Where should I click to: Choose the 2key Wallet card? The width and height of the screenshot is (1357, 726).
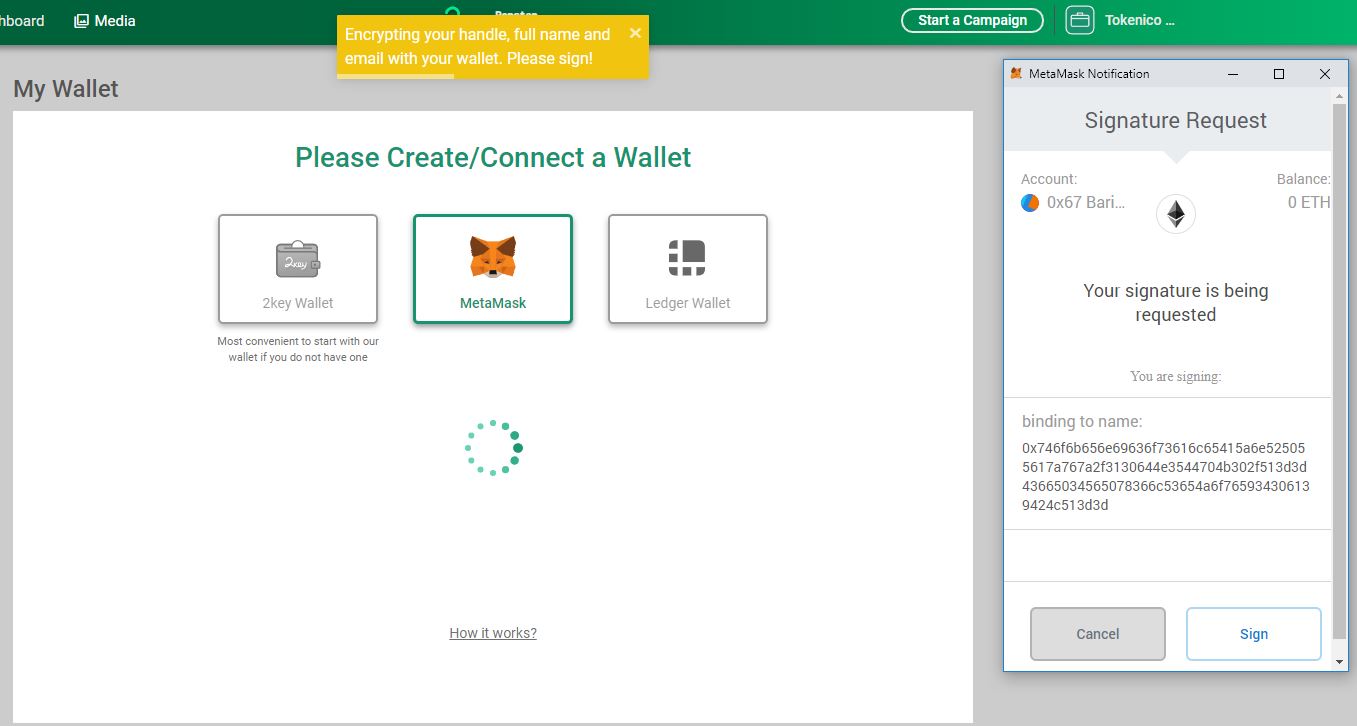point(298,269)
